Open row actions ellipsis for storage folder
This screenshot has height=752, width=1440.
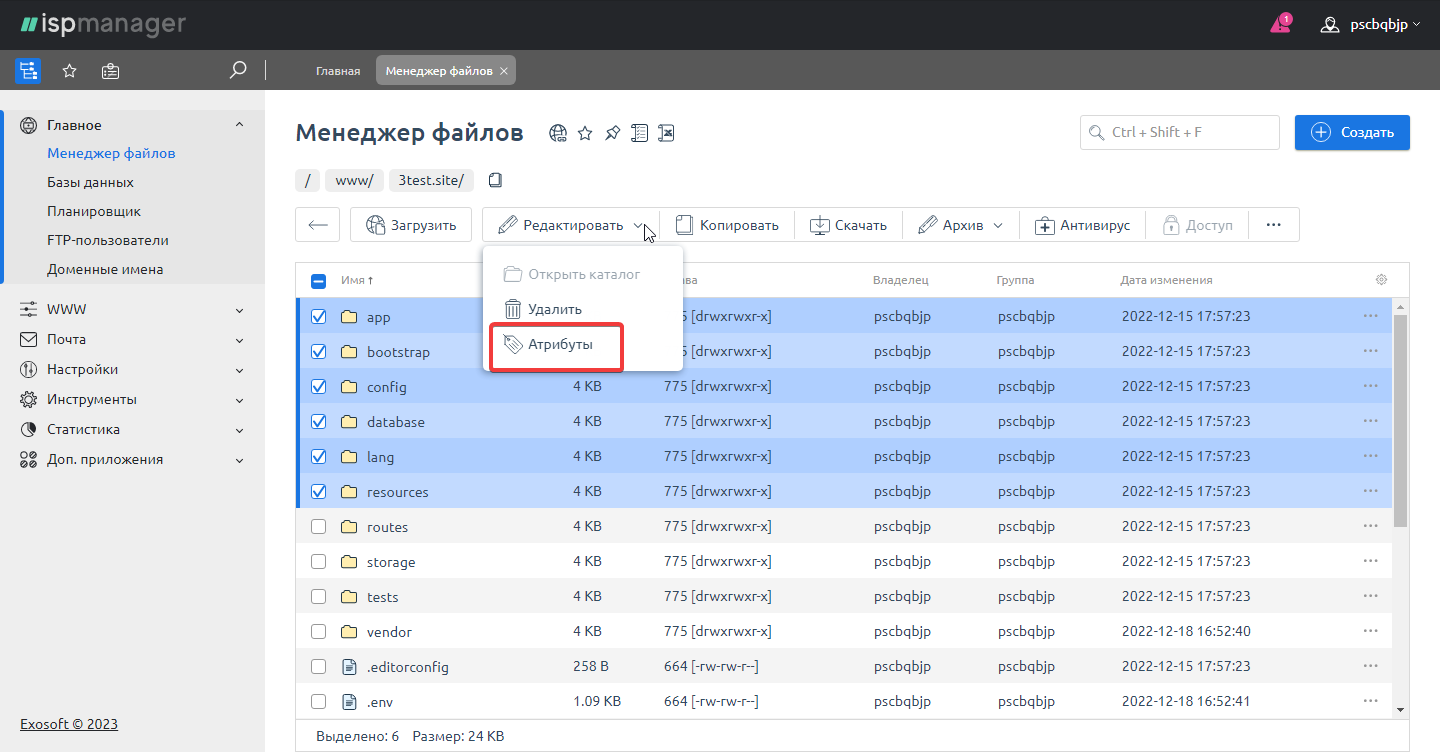pyautogui.click(x=1370, y=561)
